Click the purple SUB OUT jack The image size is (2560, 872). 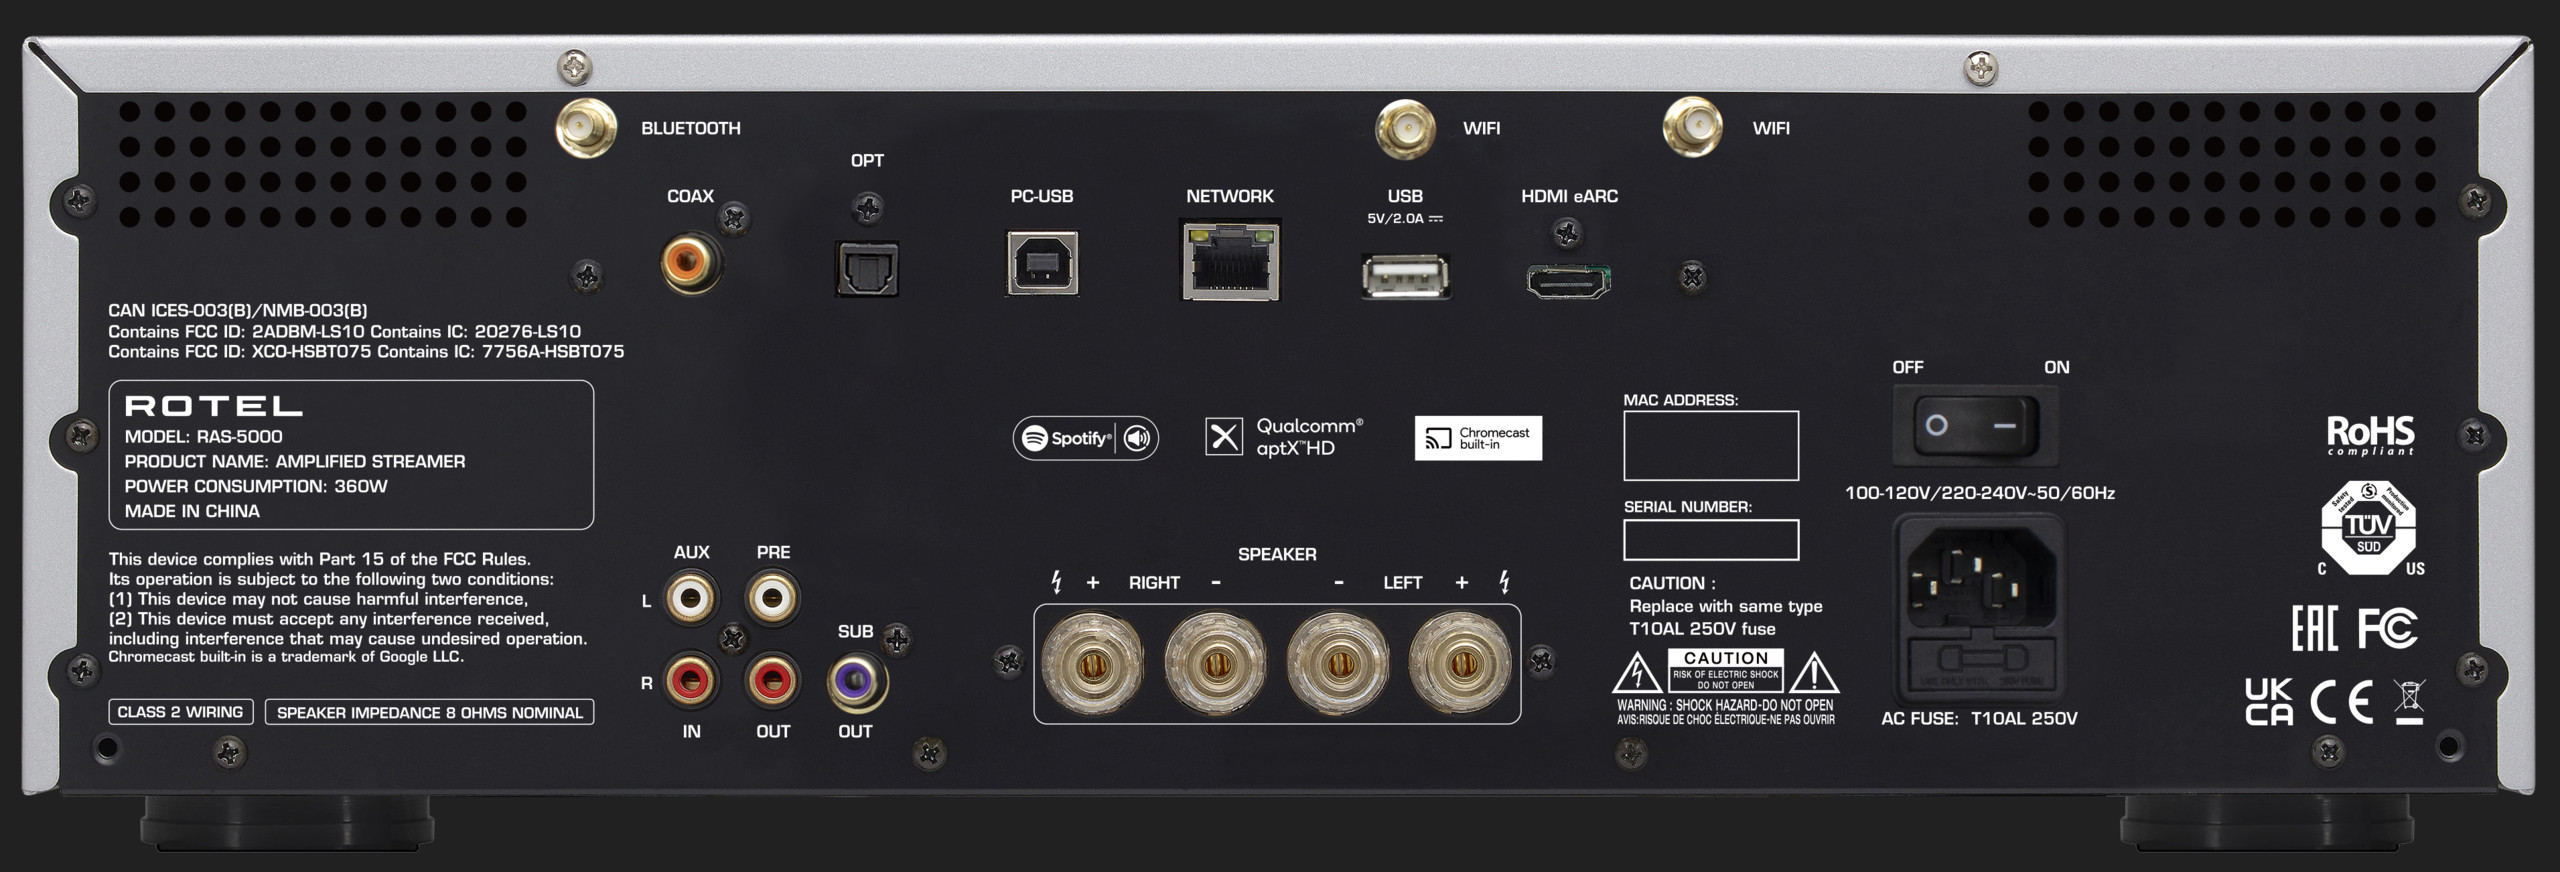[857, 682]
